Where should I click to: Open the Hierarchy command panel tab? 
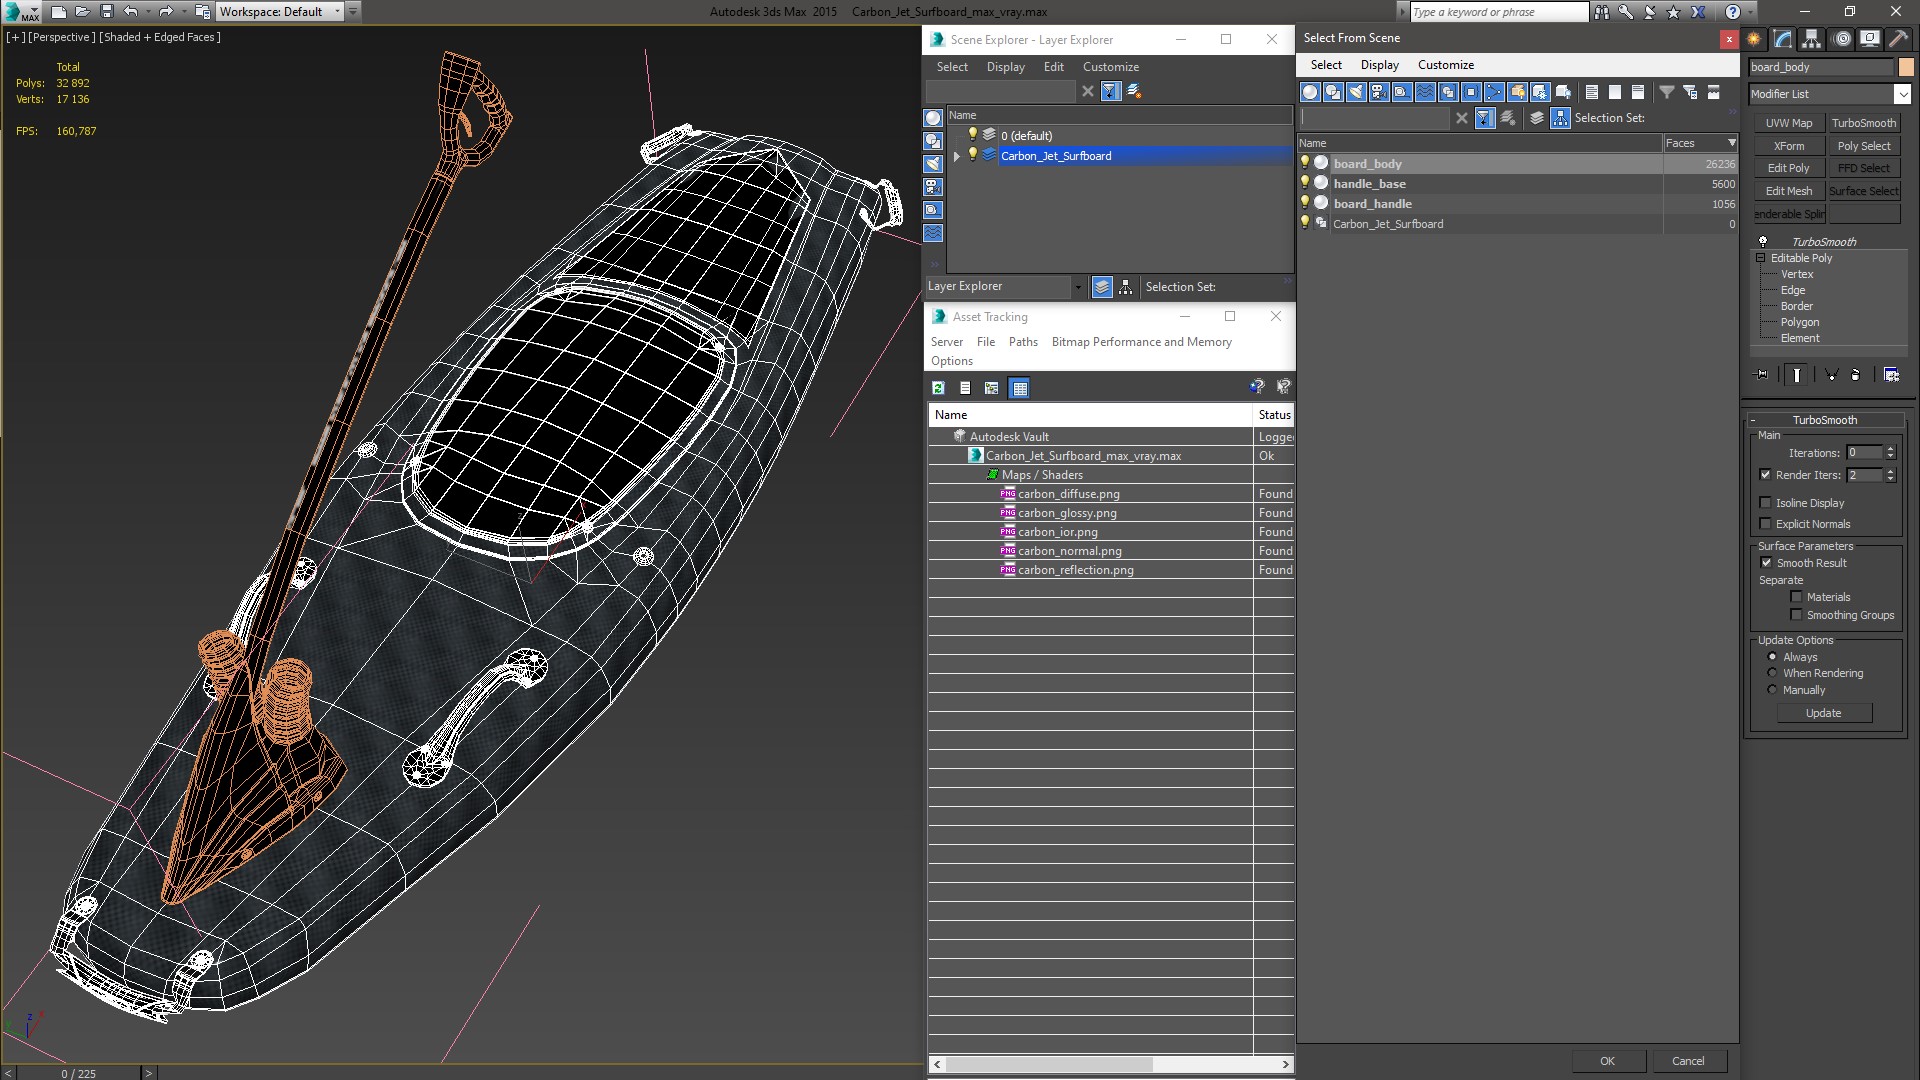pyautogui.click(x=1812, y=39)
